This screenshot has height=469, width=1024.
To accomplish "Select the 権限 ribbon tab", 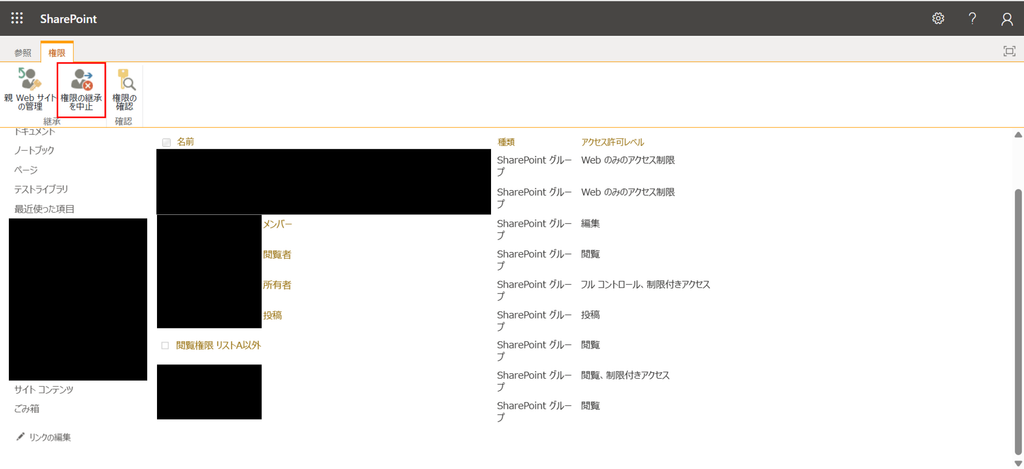I will pos(57,52).
